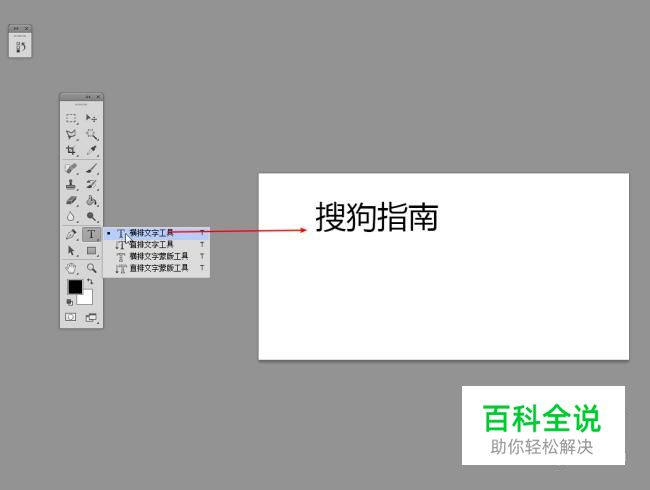
Task: Select the Eraser tool
Action: [71, 201]
